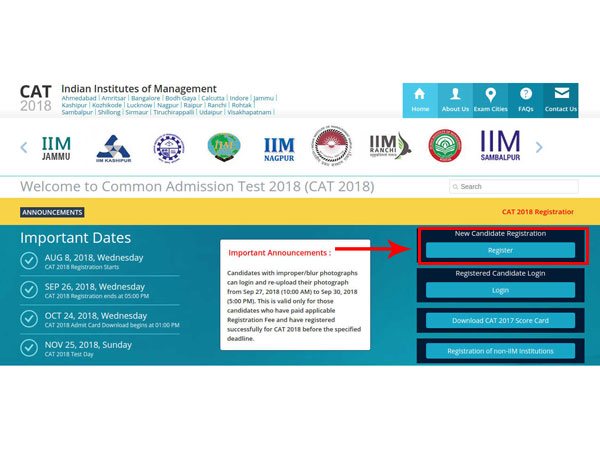The image size is (600, 450).
Task: Click into the Search field
Action: 514,187
